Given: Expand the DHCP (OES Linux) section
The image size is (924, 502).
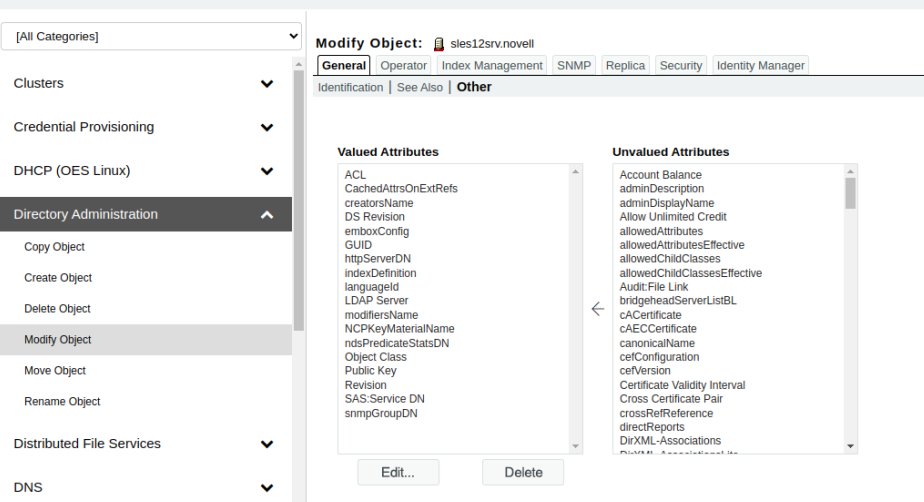Looking at the screenshot, I should click(266, 171).
